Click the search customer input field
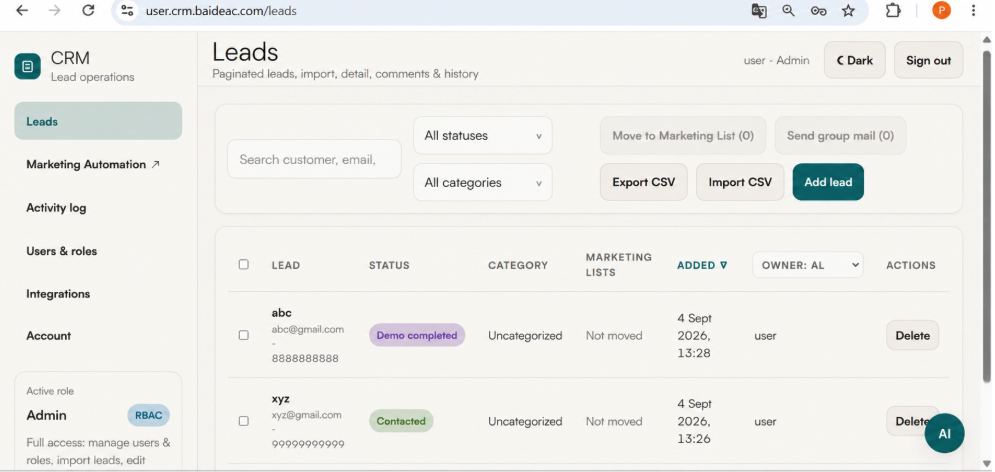 314,159
